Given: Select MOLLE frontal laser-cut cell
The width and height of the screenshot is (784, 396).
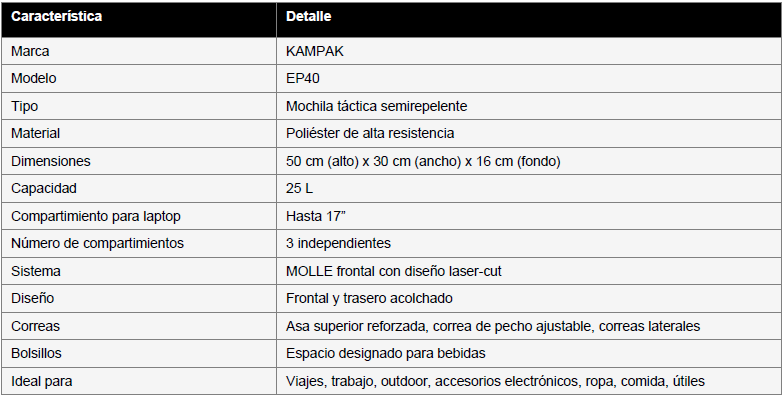Looking at the screenshot, I should 528,271.
